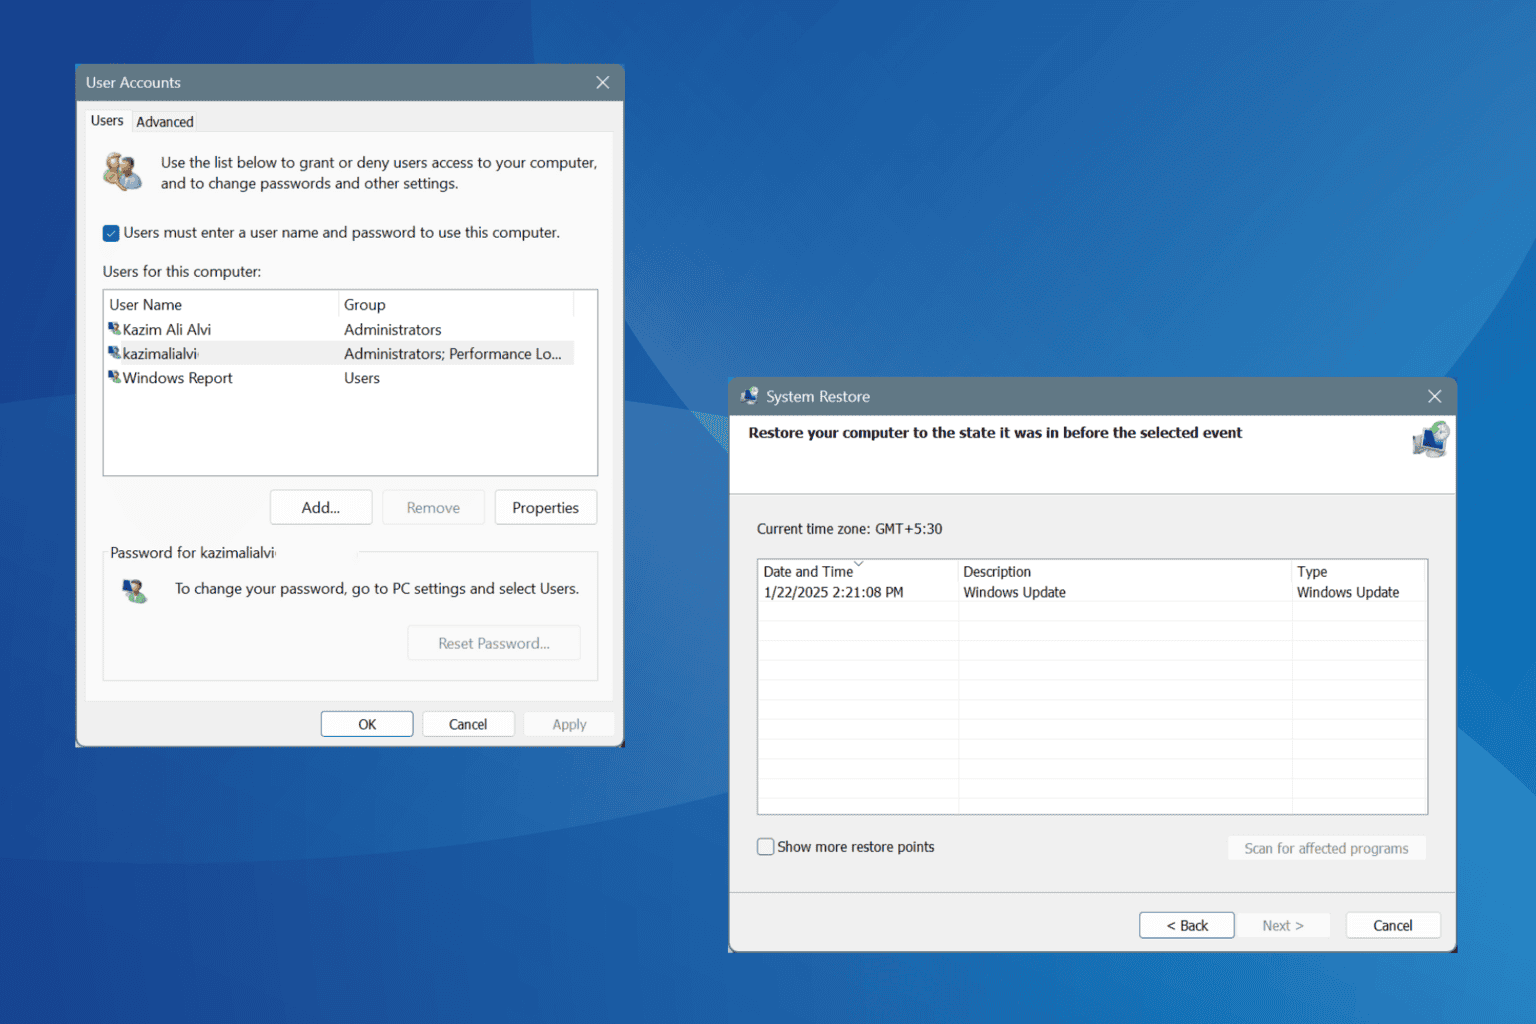Close the System Restore window
This screenshot has height=1024, width=1536.
1434,396
